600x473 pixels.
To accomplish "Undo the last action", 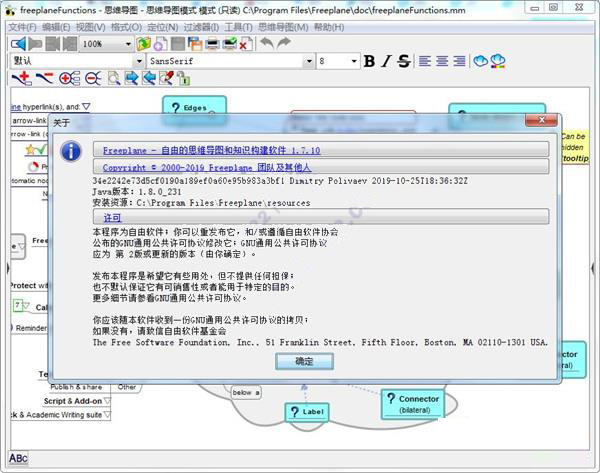I will pos(267,43).
